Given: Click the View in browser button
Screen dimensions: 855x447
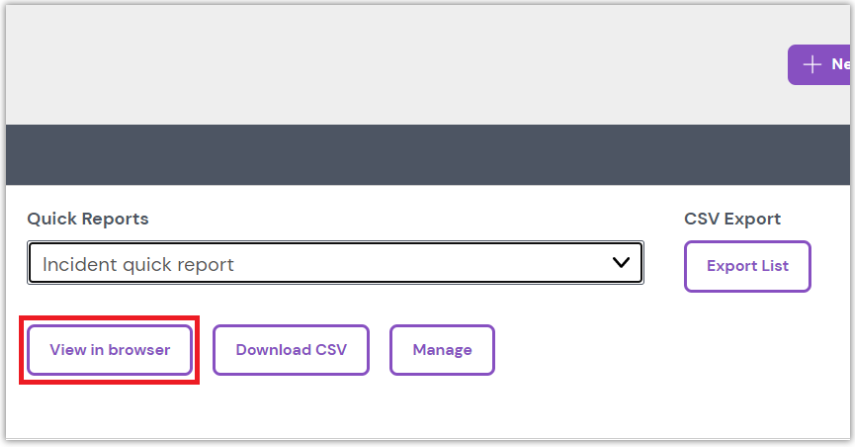Looking at the screenshot, I should (x=110, y=350).
